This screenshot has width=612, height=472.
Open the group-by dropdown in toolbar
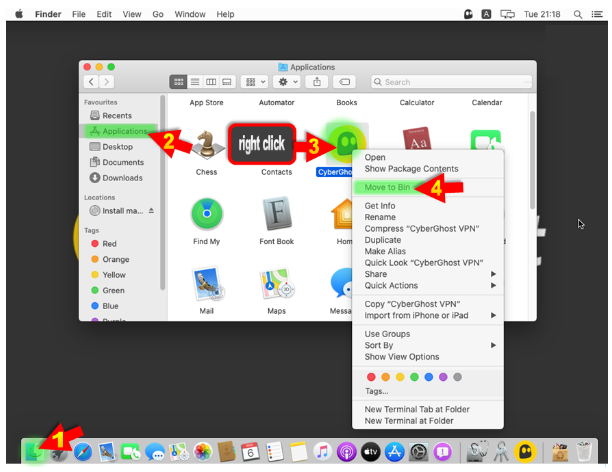coord(254,82)
